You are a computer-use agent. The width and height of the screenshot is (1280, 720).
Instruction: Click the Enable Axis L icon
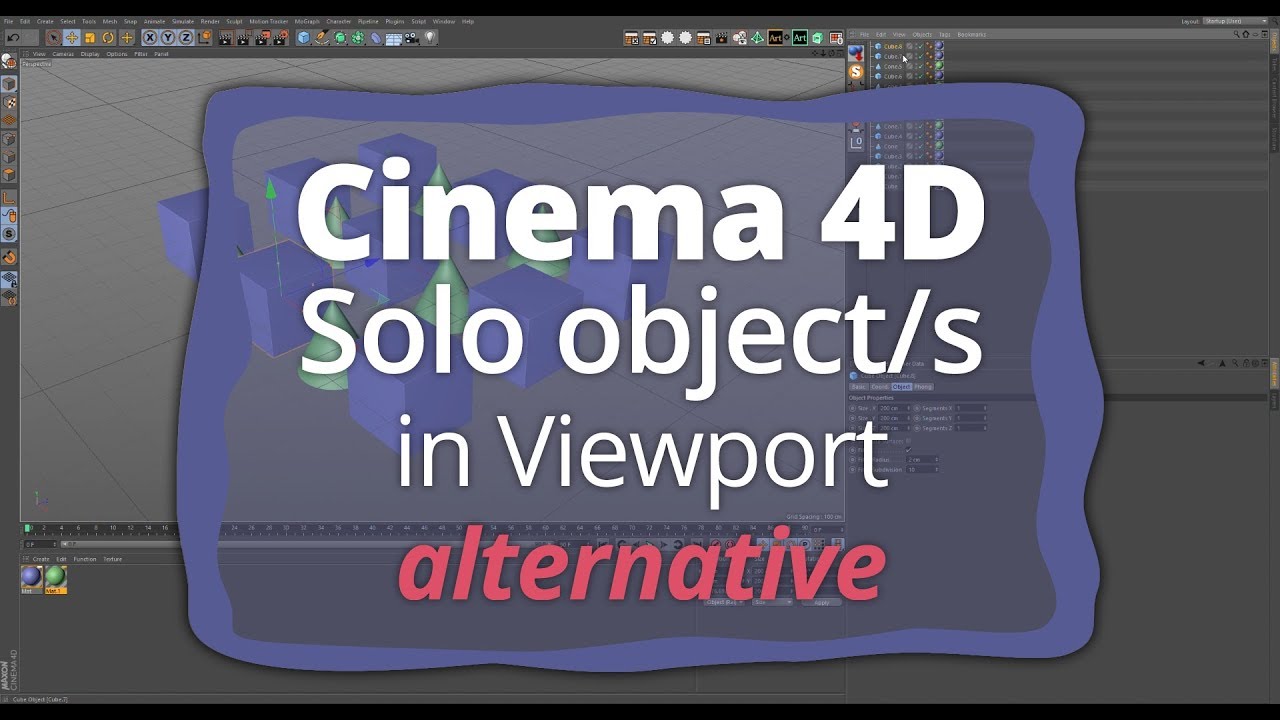pyautogui.click(x=9, y=198)
